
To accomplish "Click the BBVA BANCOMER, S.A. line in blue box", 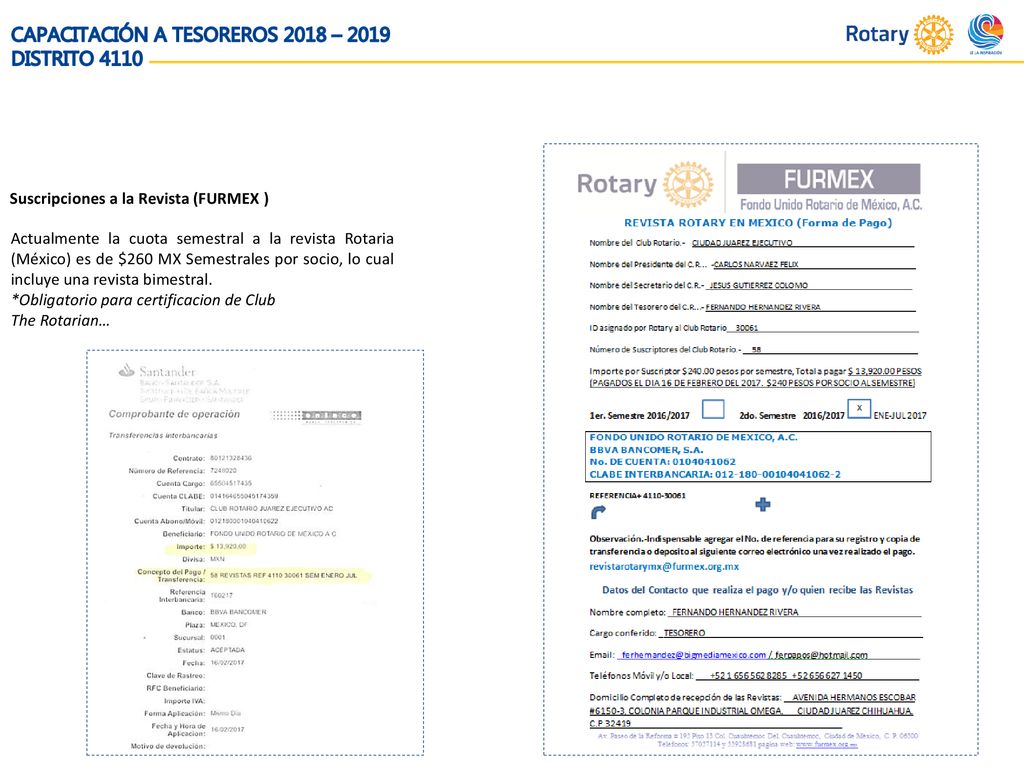I will [646, 449].
